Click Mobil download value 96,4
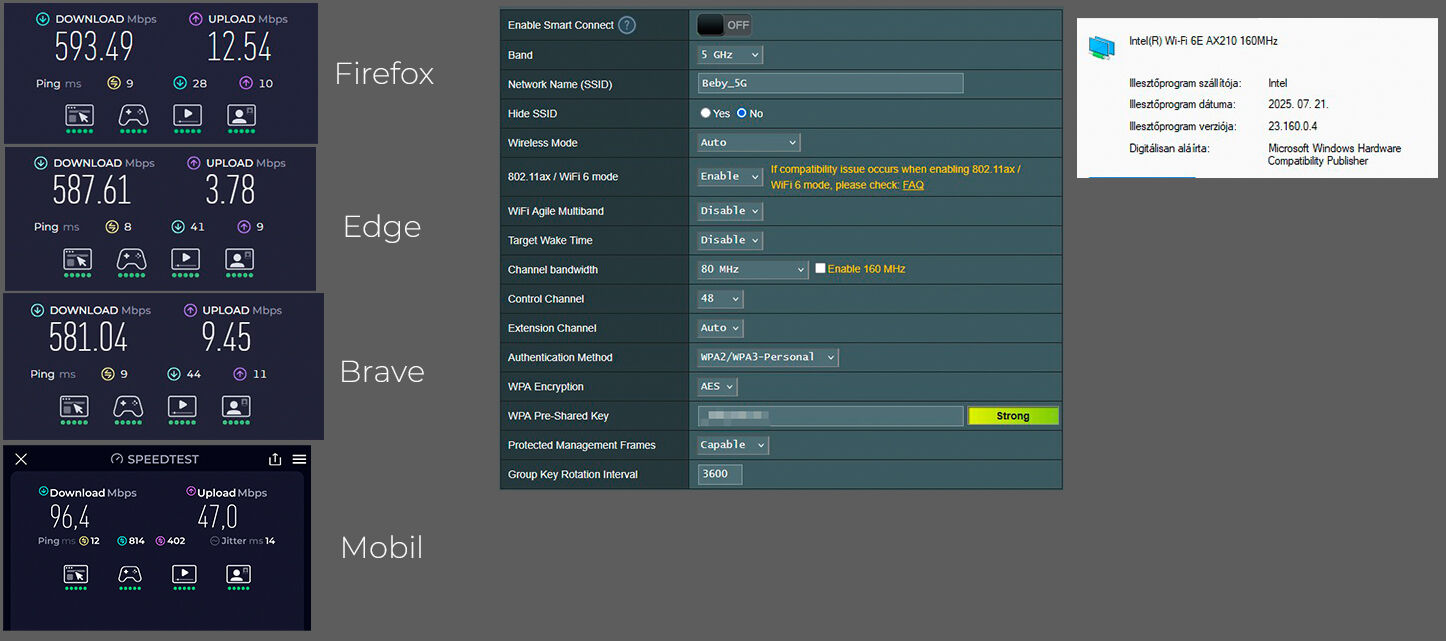The image size is (1446, 641). click(x=70, y=517)
